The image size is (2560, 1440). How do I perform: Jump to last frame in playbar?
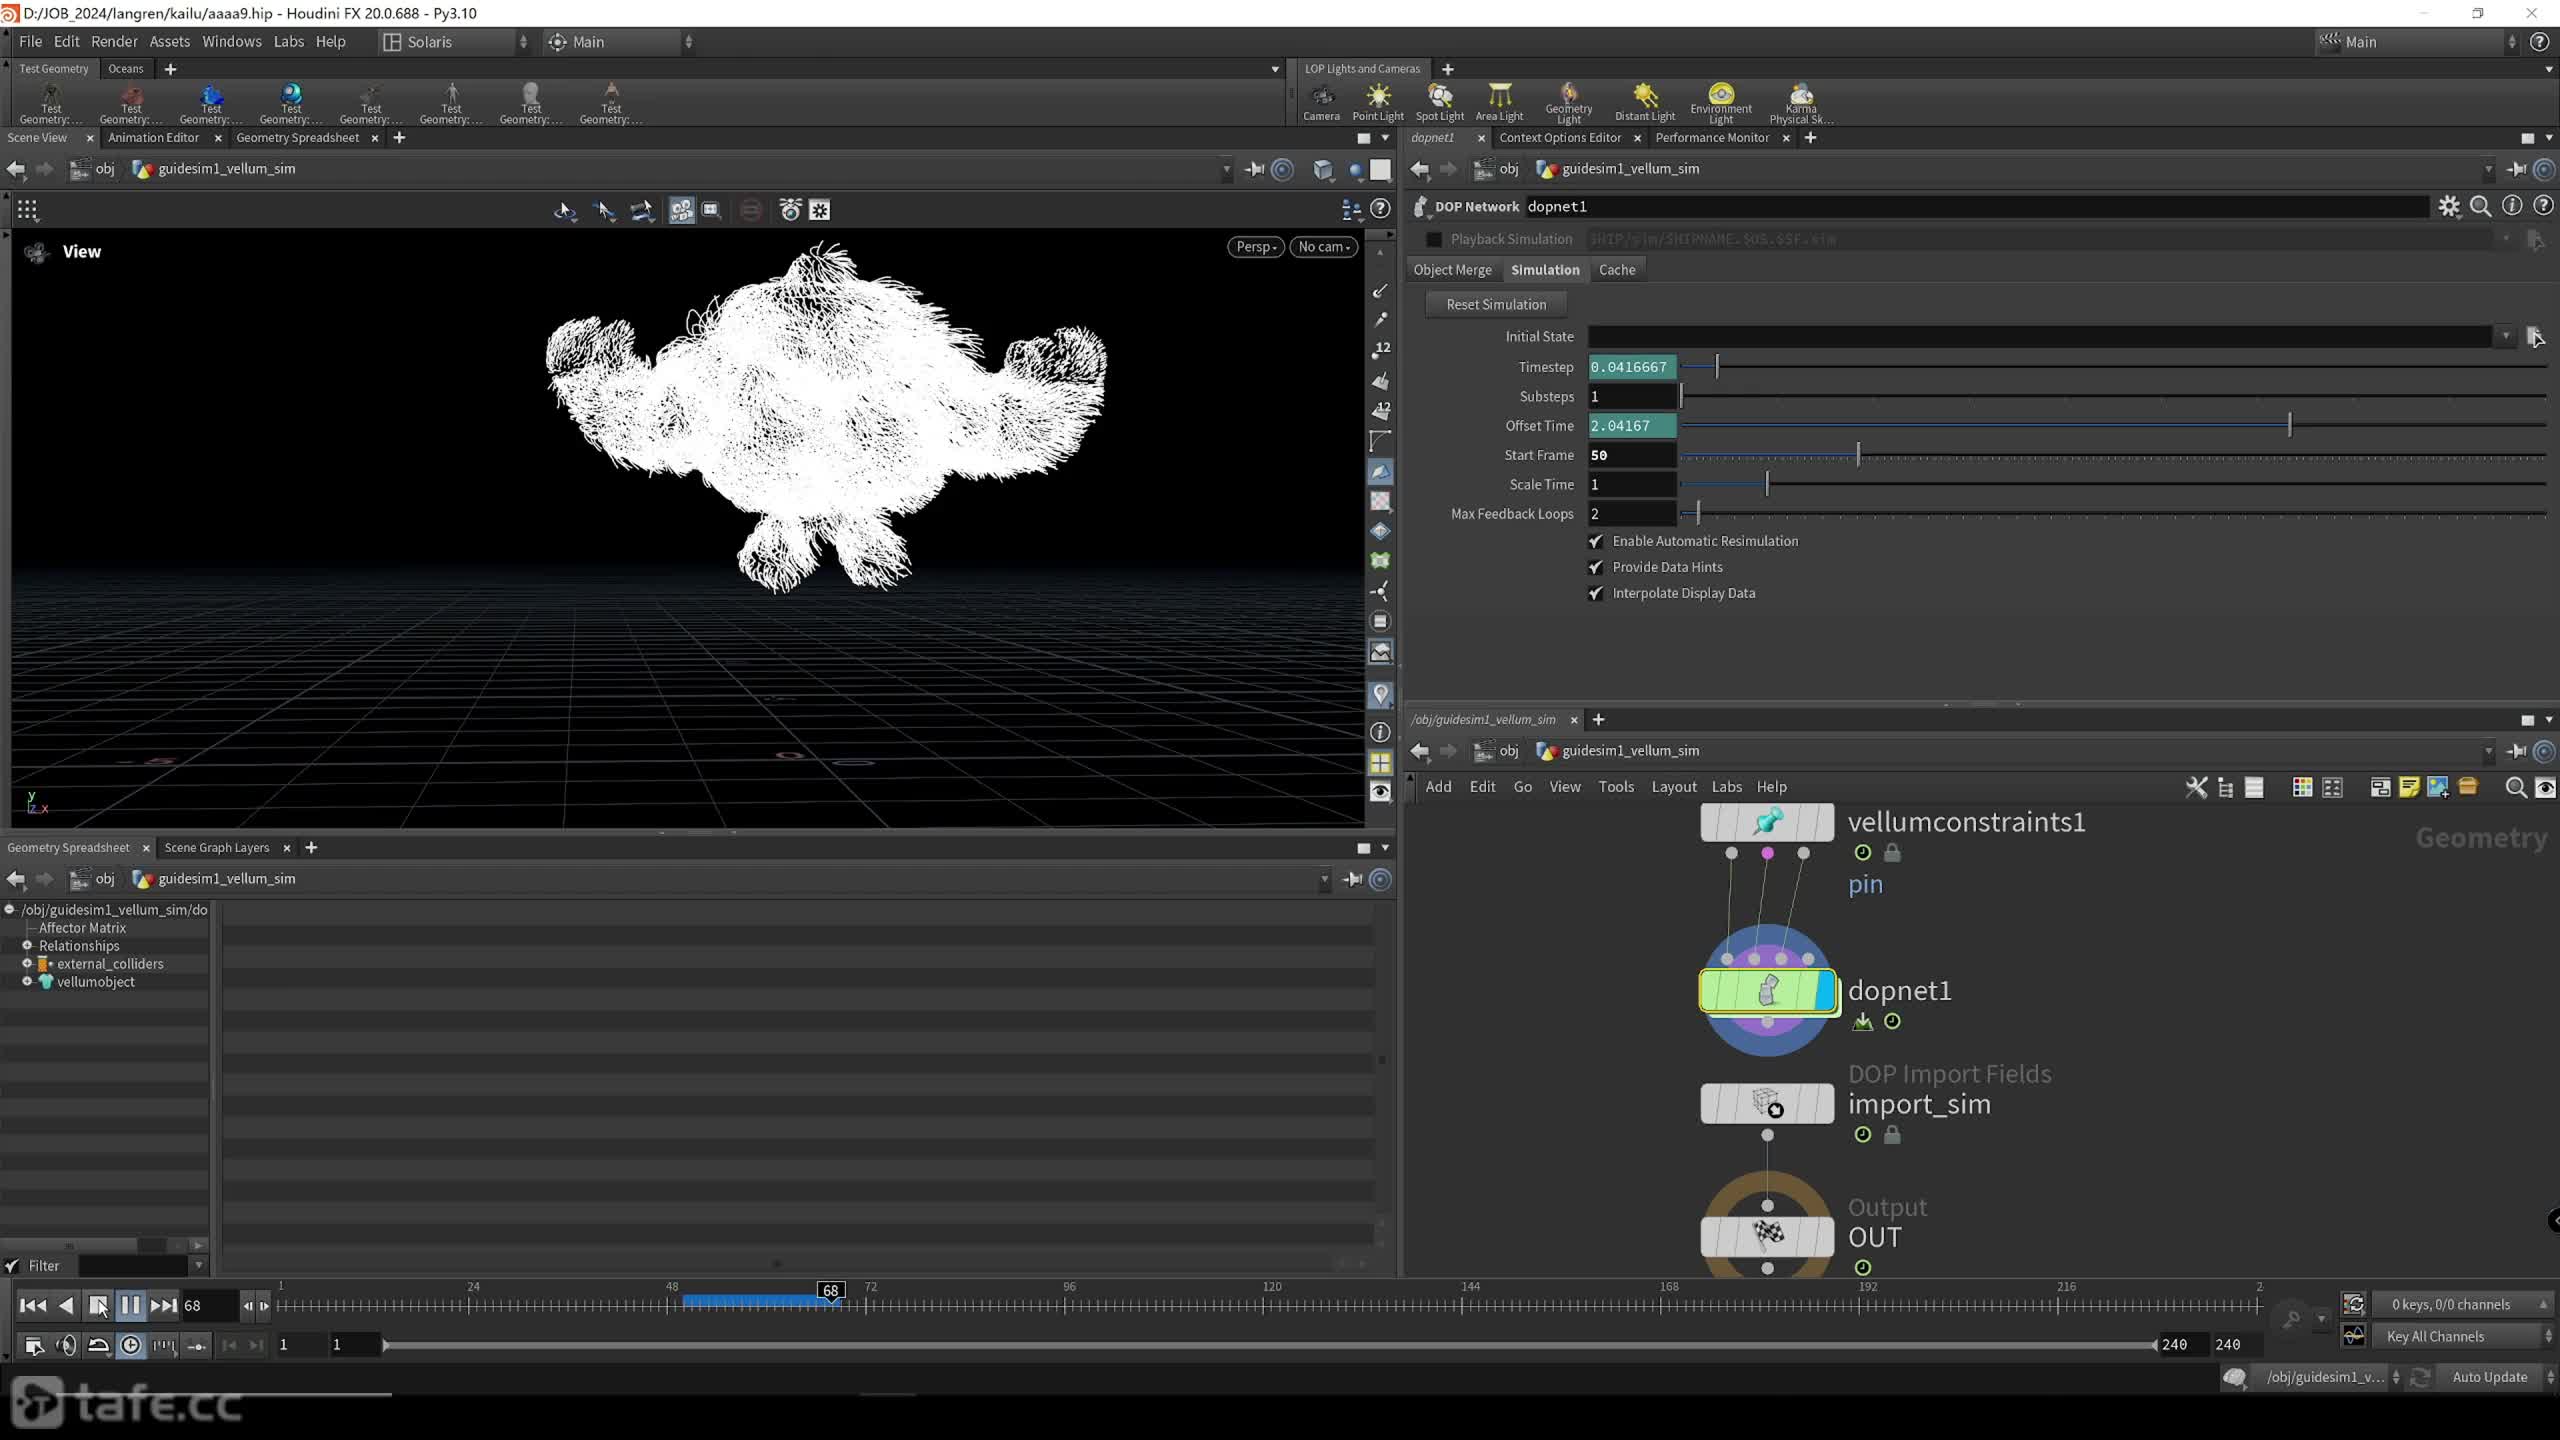163,1305
